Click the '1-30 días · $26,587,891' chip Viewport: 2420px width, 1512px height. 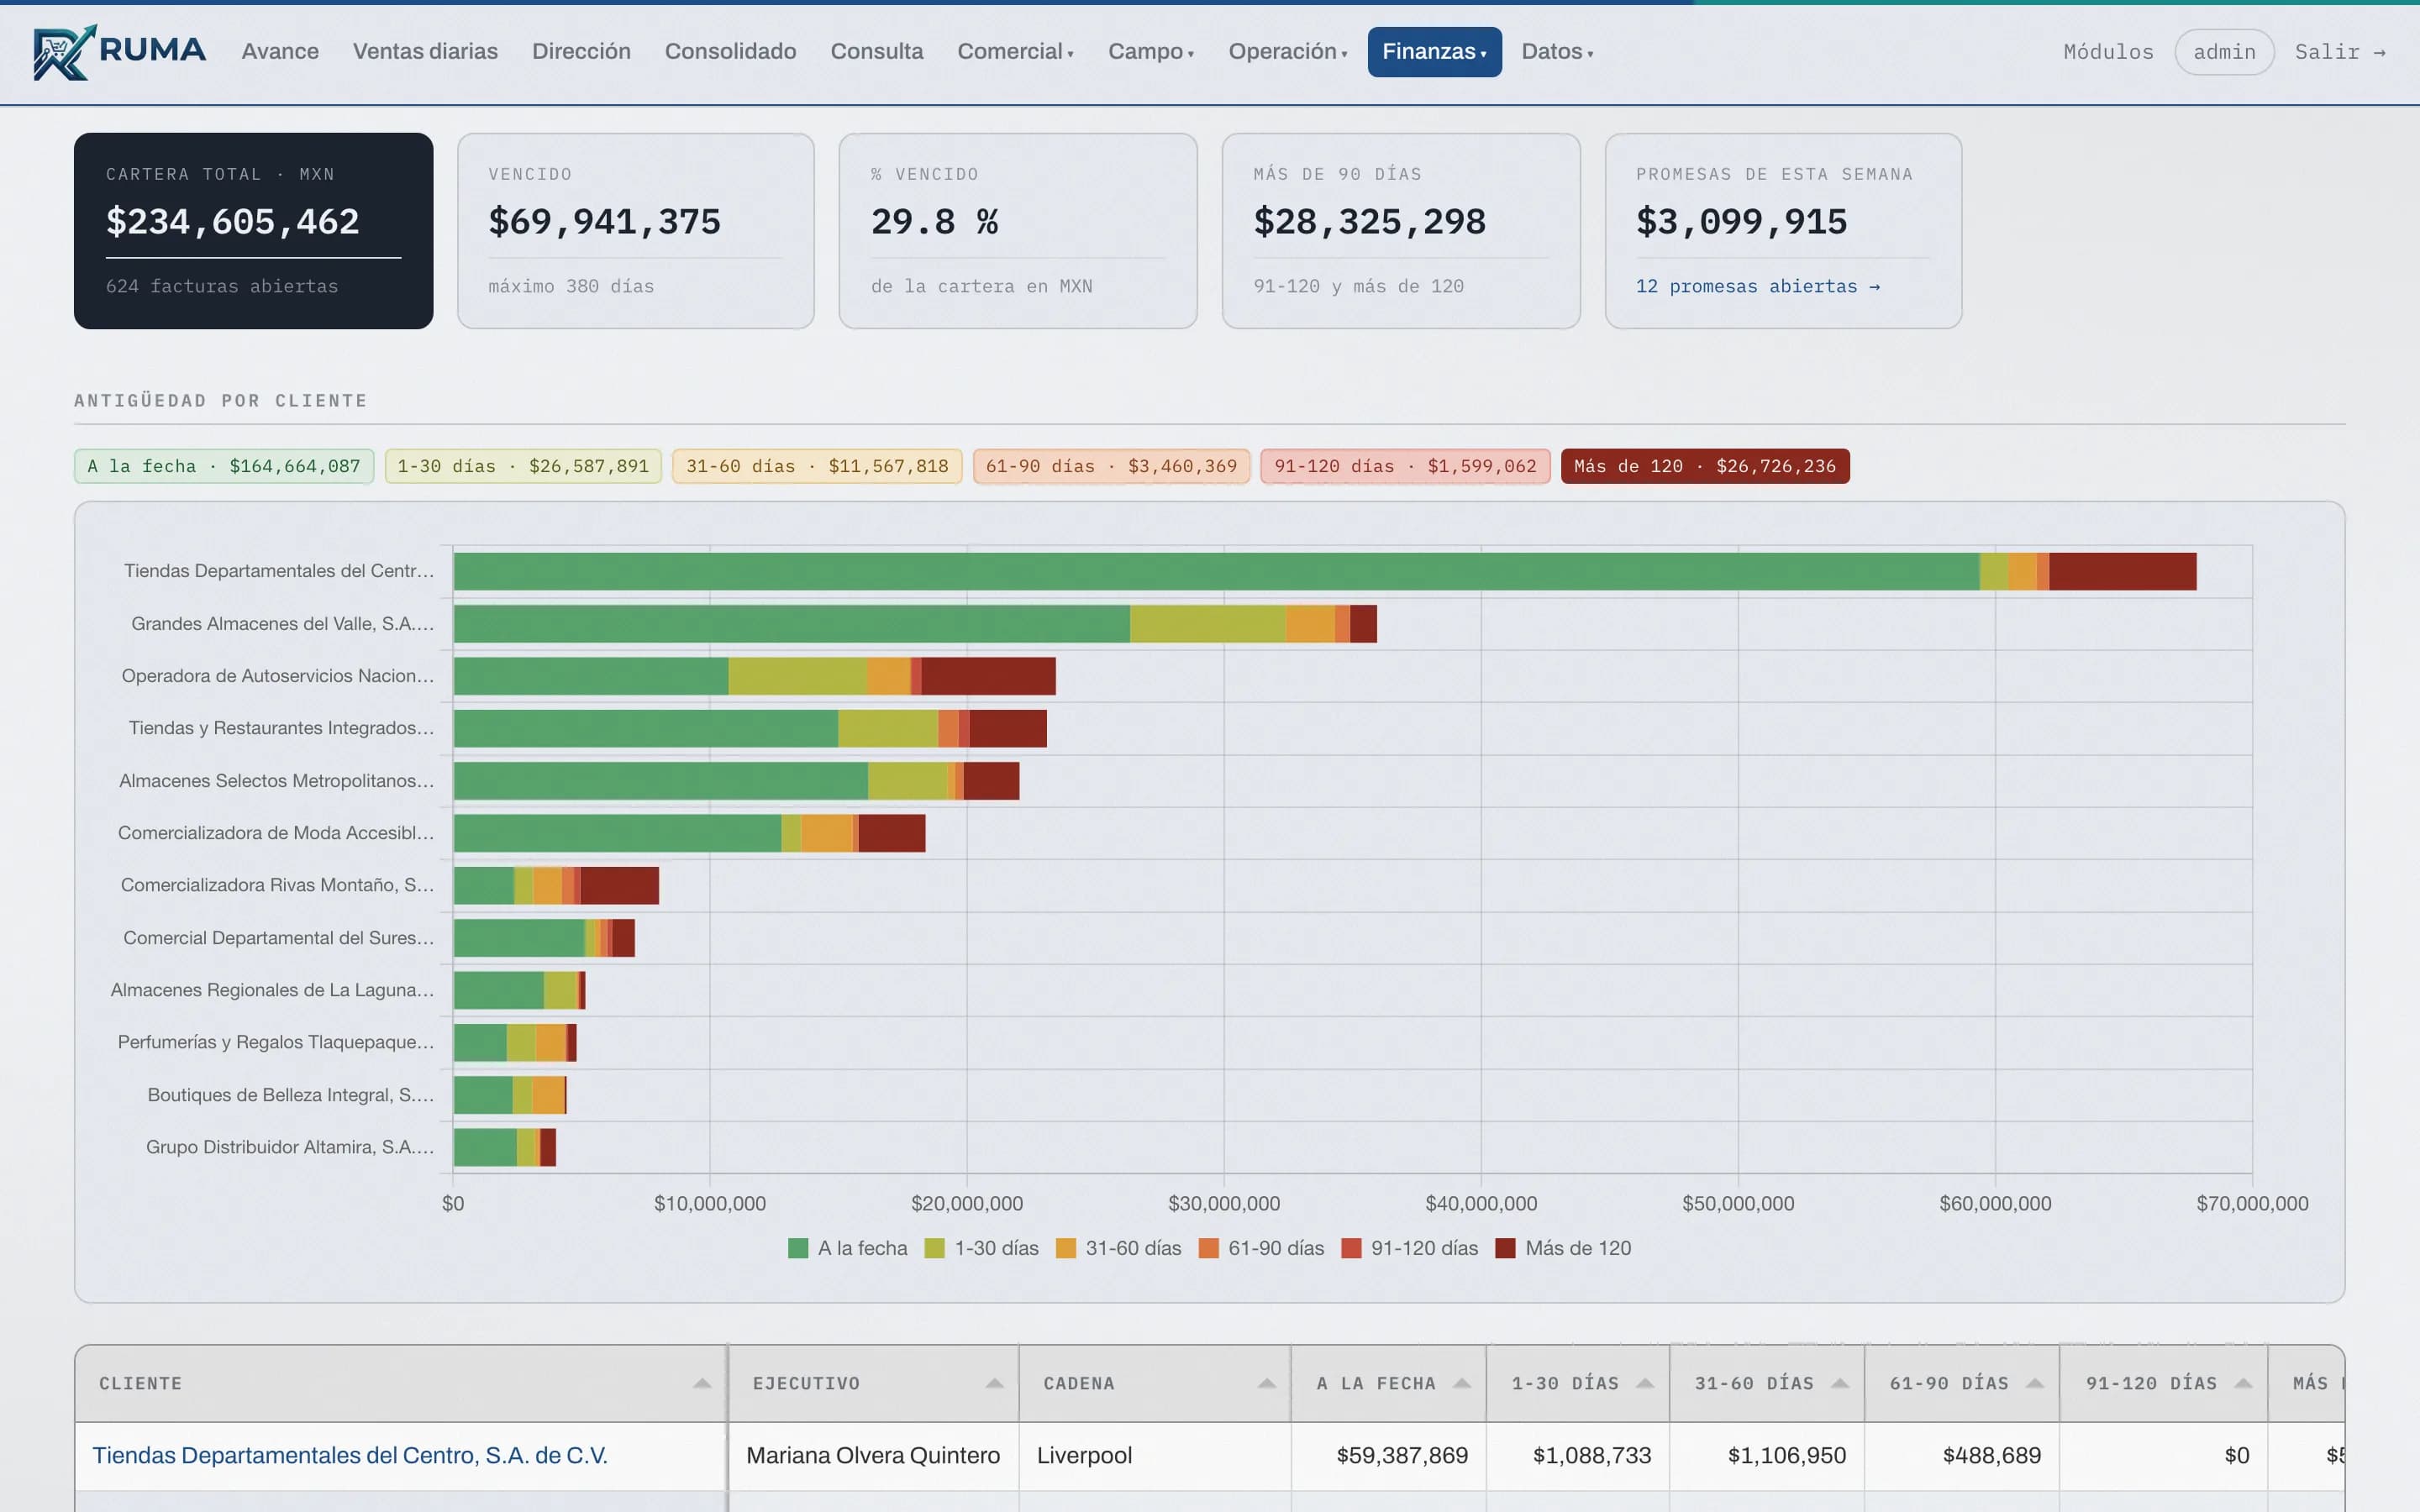(x=523, y=466)
